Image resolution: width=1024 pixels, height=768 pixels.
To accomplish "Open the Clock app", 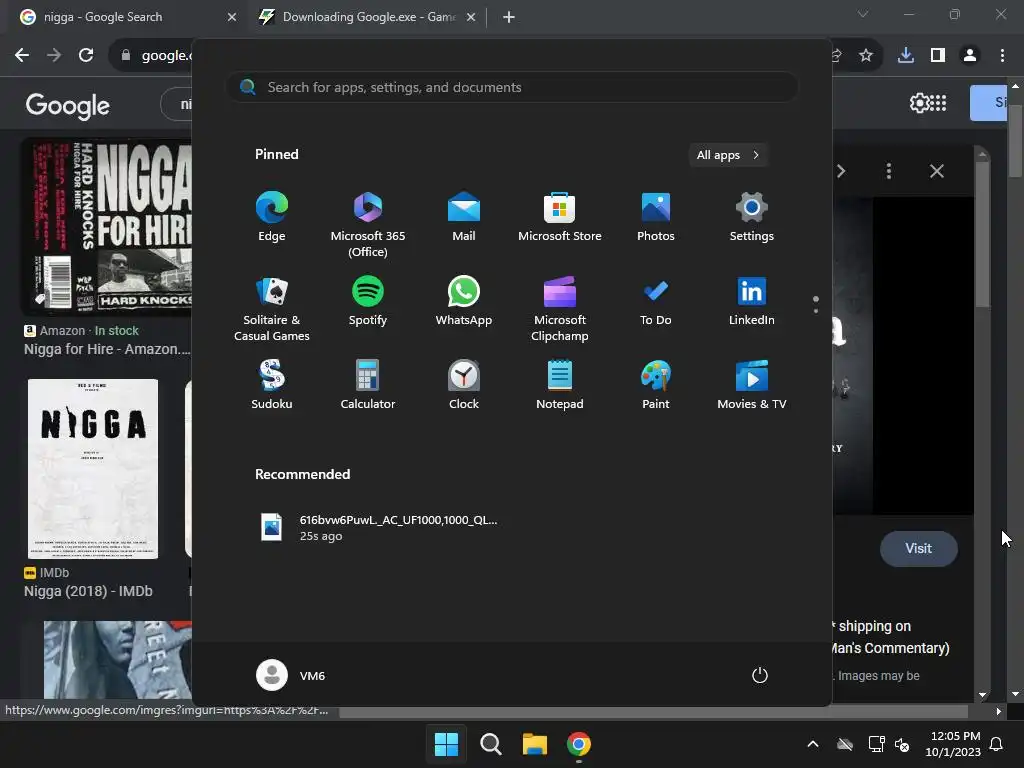I will click(x=464, y=385).
